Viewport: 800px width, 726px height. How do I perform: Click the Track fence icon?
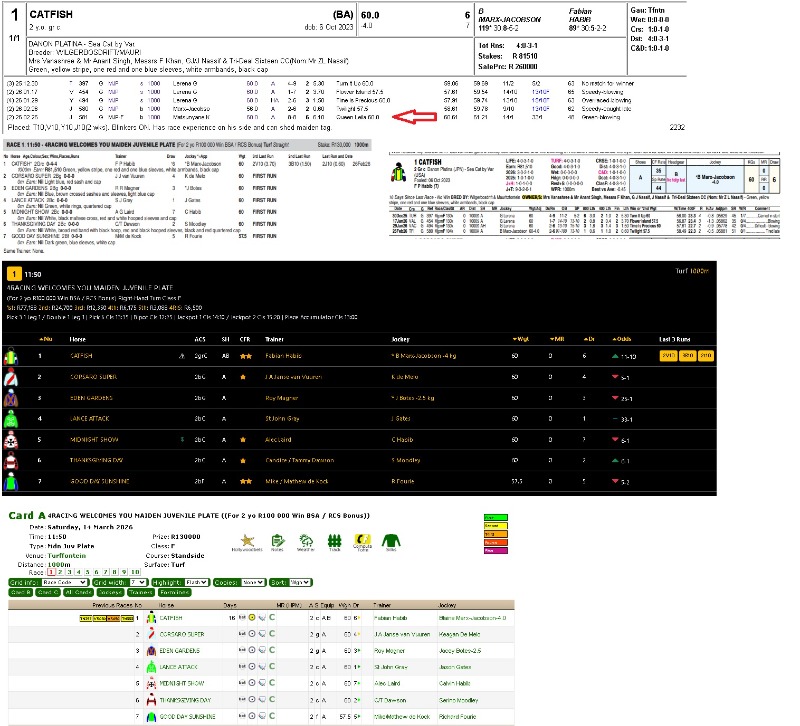pyautogui.click(x=332, y=540)
